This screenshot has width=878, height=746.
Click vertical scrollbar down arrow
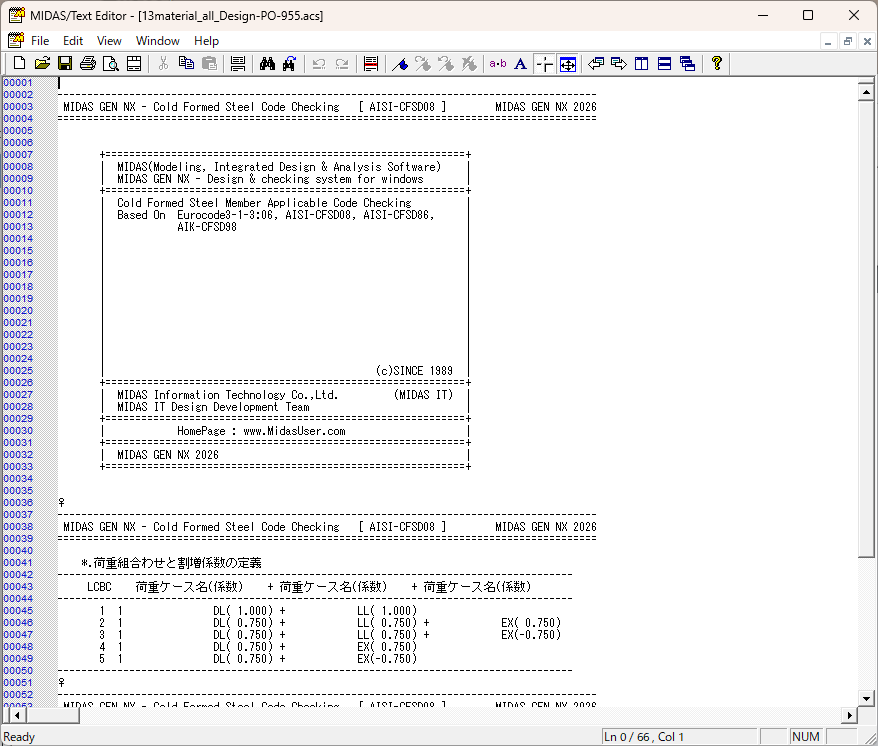(x=866, y=698)
